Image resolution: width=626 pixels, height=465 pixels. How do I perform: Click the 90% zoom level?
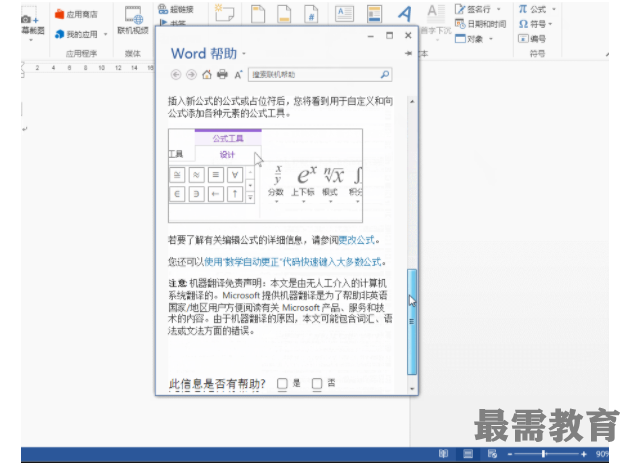(x=602, y=454)
